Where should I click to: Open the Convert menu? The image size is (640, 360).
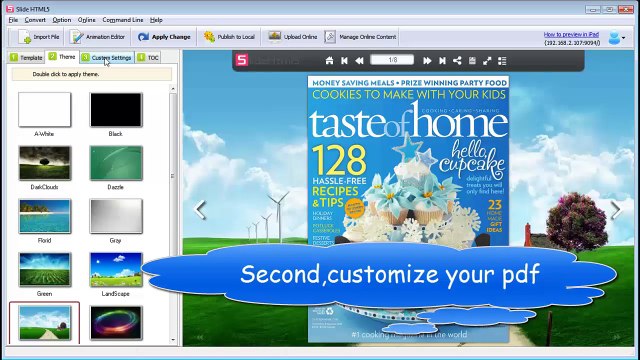point(35,20)
